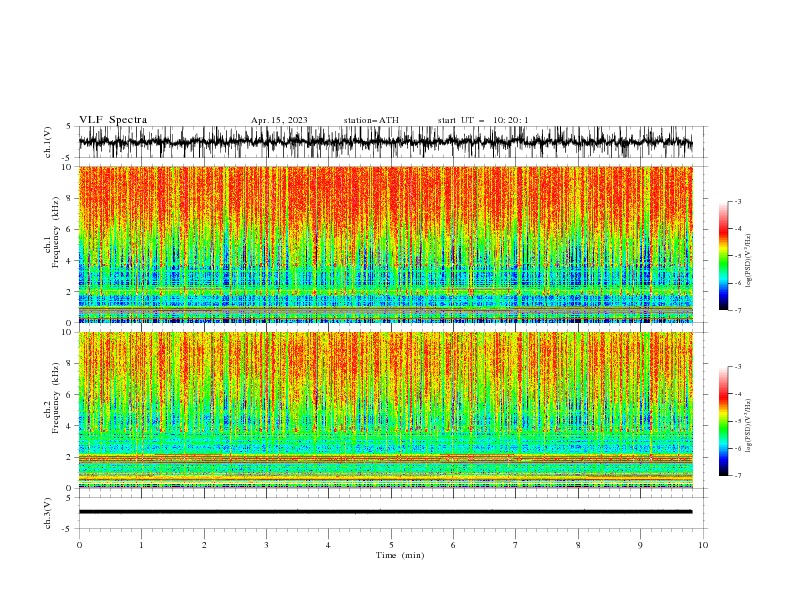The image size is (792, 612).
Task: Click the ch.1 PSD color scale bar
Action: [x=723, y=256]
